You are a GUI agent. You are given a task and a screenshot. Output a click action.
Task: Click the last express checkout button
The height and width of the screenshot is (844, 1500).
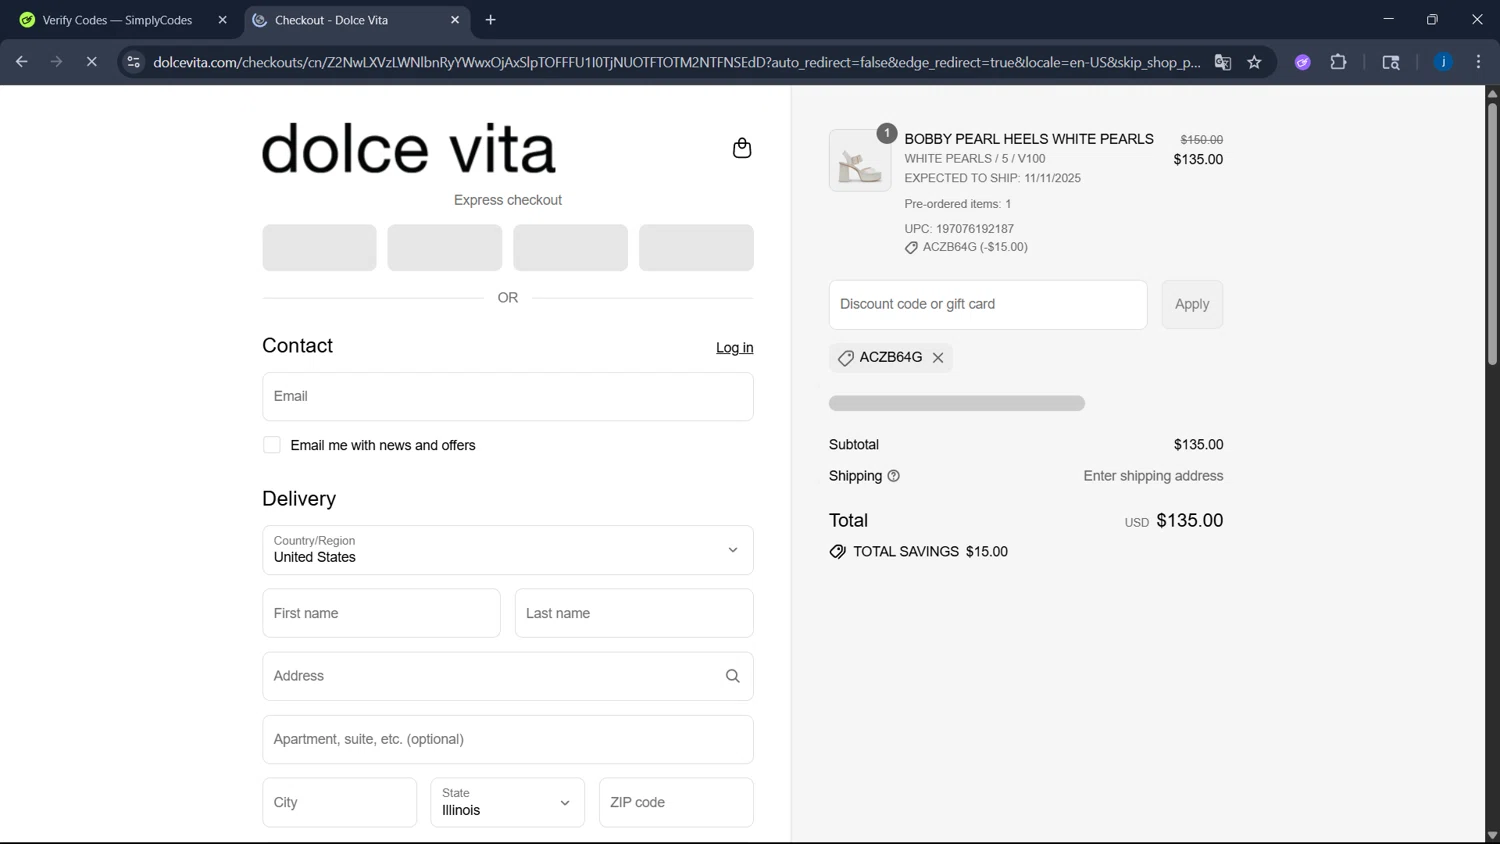pos(696,248)
